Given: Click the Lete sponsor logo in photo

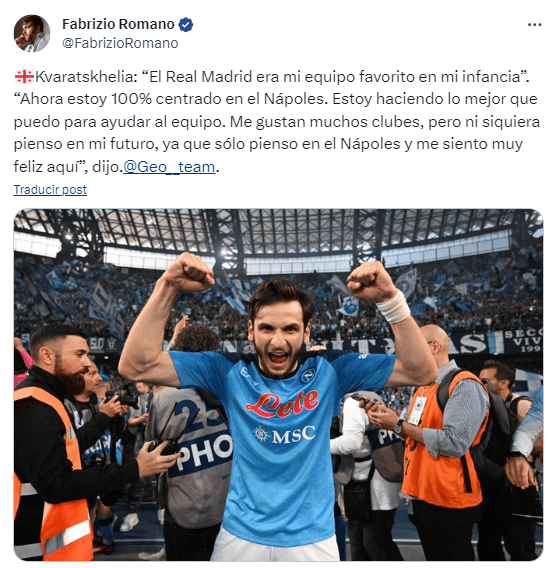Looking at the screenshot, I should (x=282, y=403).
